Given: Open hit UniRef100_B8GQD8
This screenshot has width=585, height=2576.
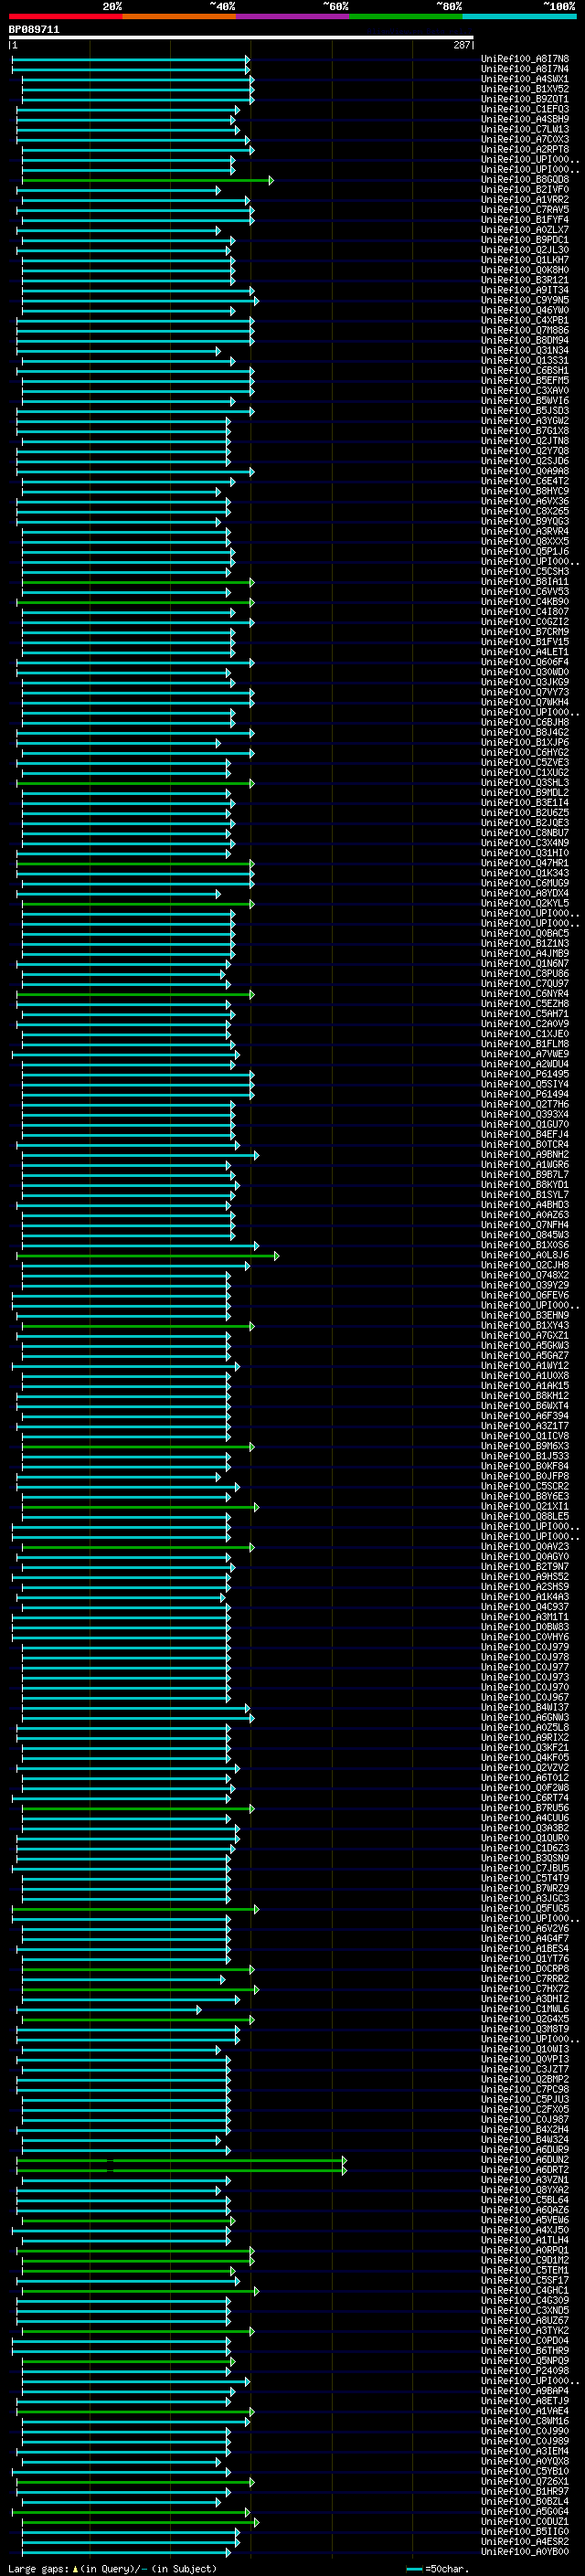Looking at the screenshot, I should pyautogui.click(x=525, y=180).
